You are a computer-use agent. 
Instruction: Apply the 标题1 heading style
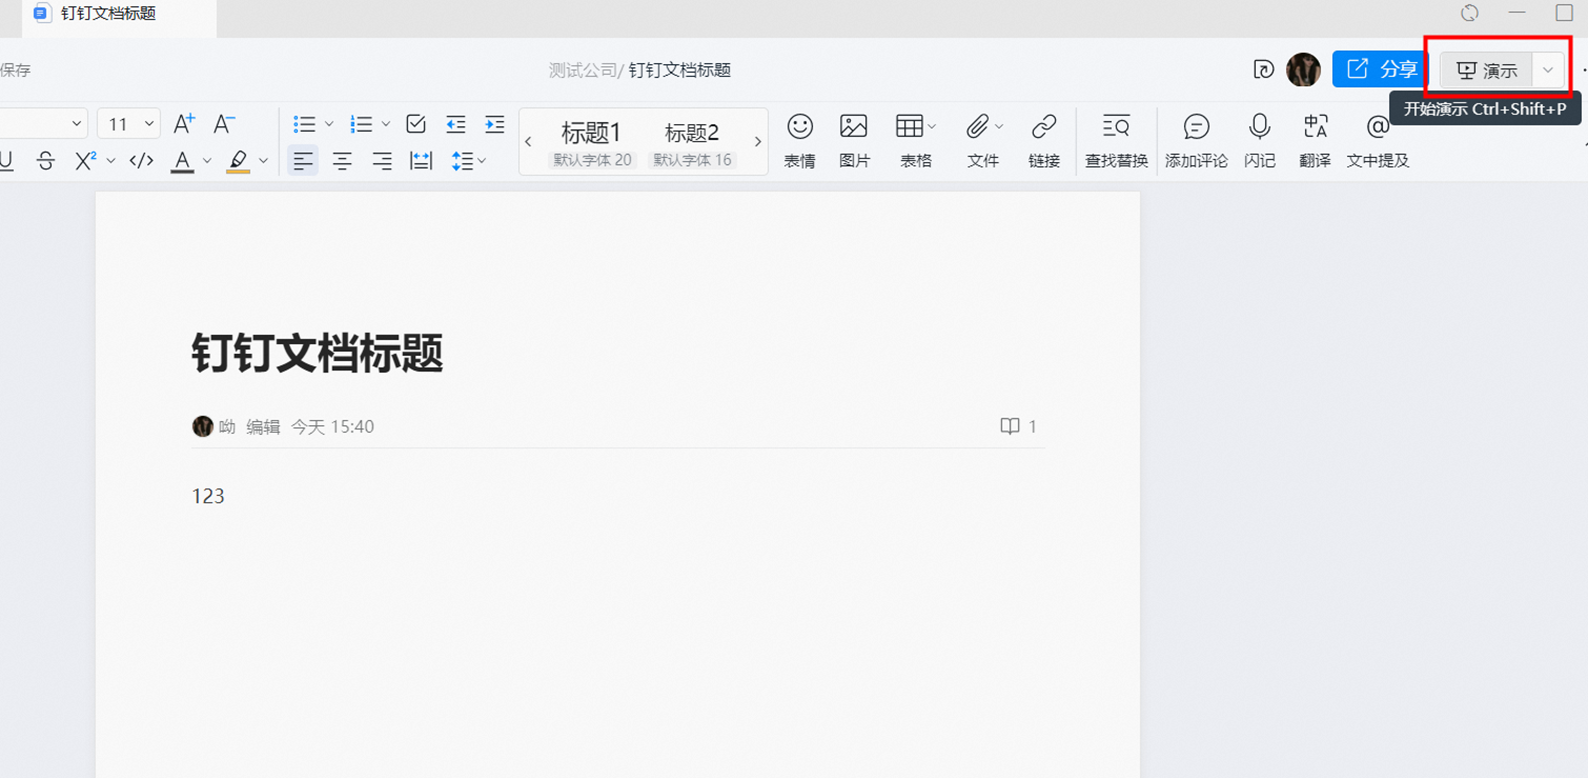click(592, 143)
